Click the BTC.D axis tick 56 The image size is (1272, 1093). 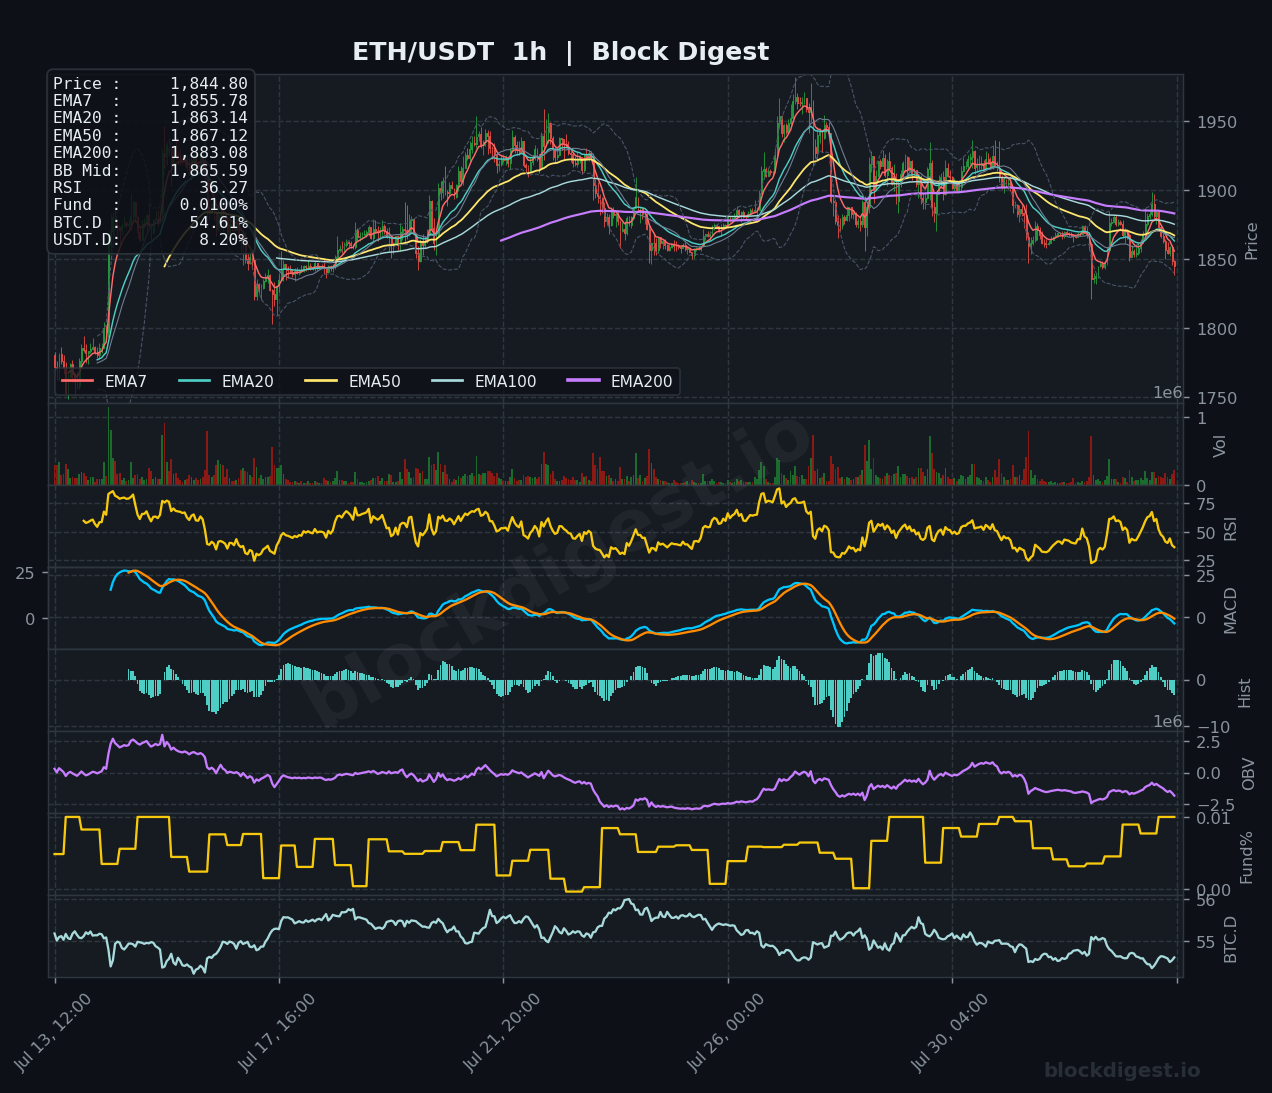(x=1206, y=901)
